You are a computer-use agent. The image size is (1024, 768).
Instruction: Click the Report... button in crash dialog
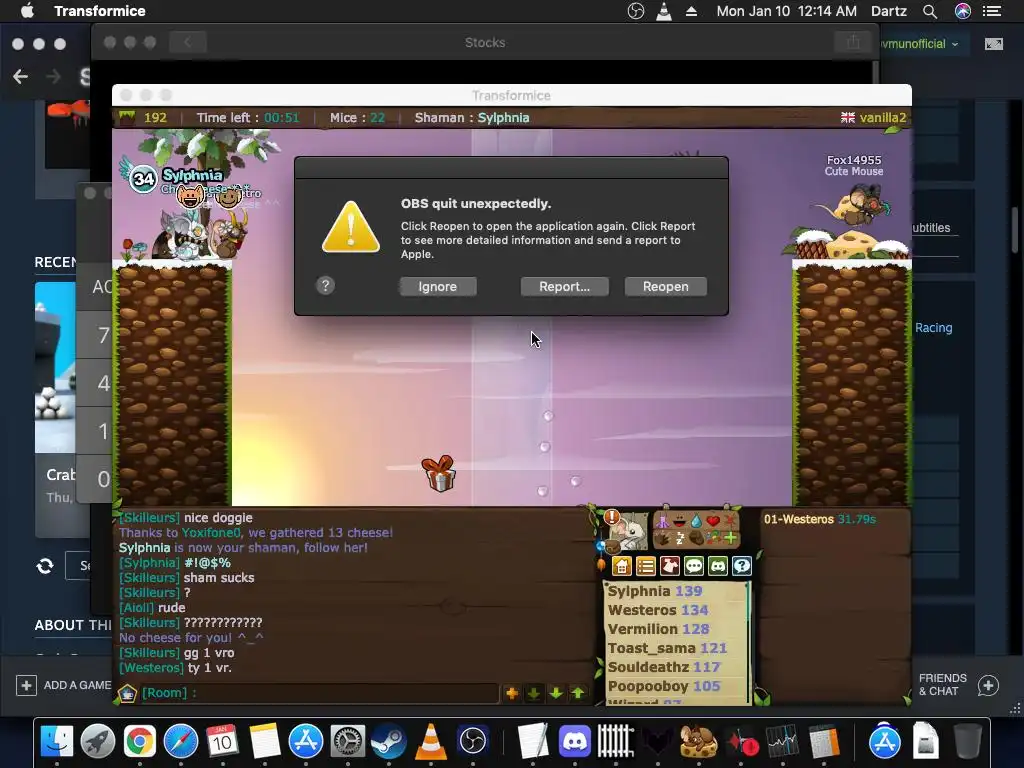pos(564,286)
